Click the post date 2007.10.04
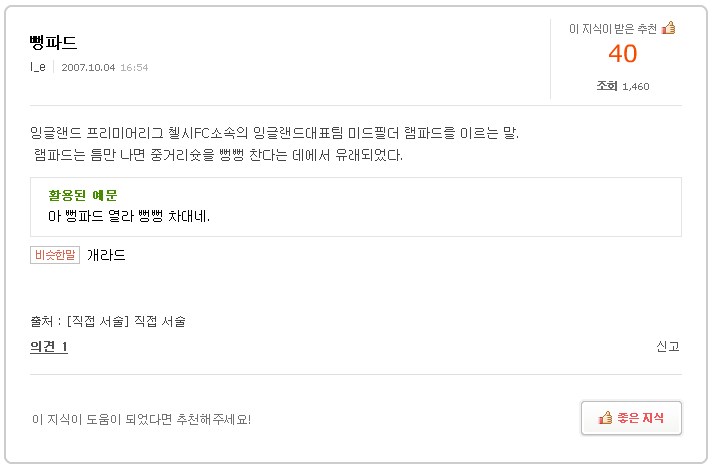 (x=88, y=68)
